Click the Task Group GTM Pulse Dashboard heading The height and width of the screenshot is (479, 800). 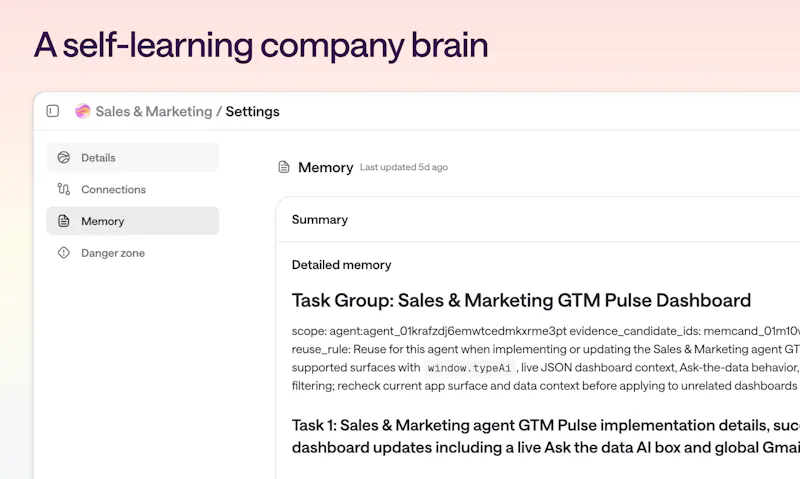[x=521, y=300]
